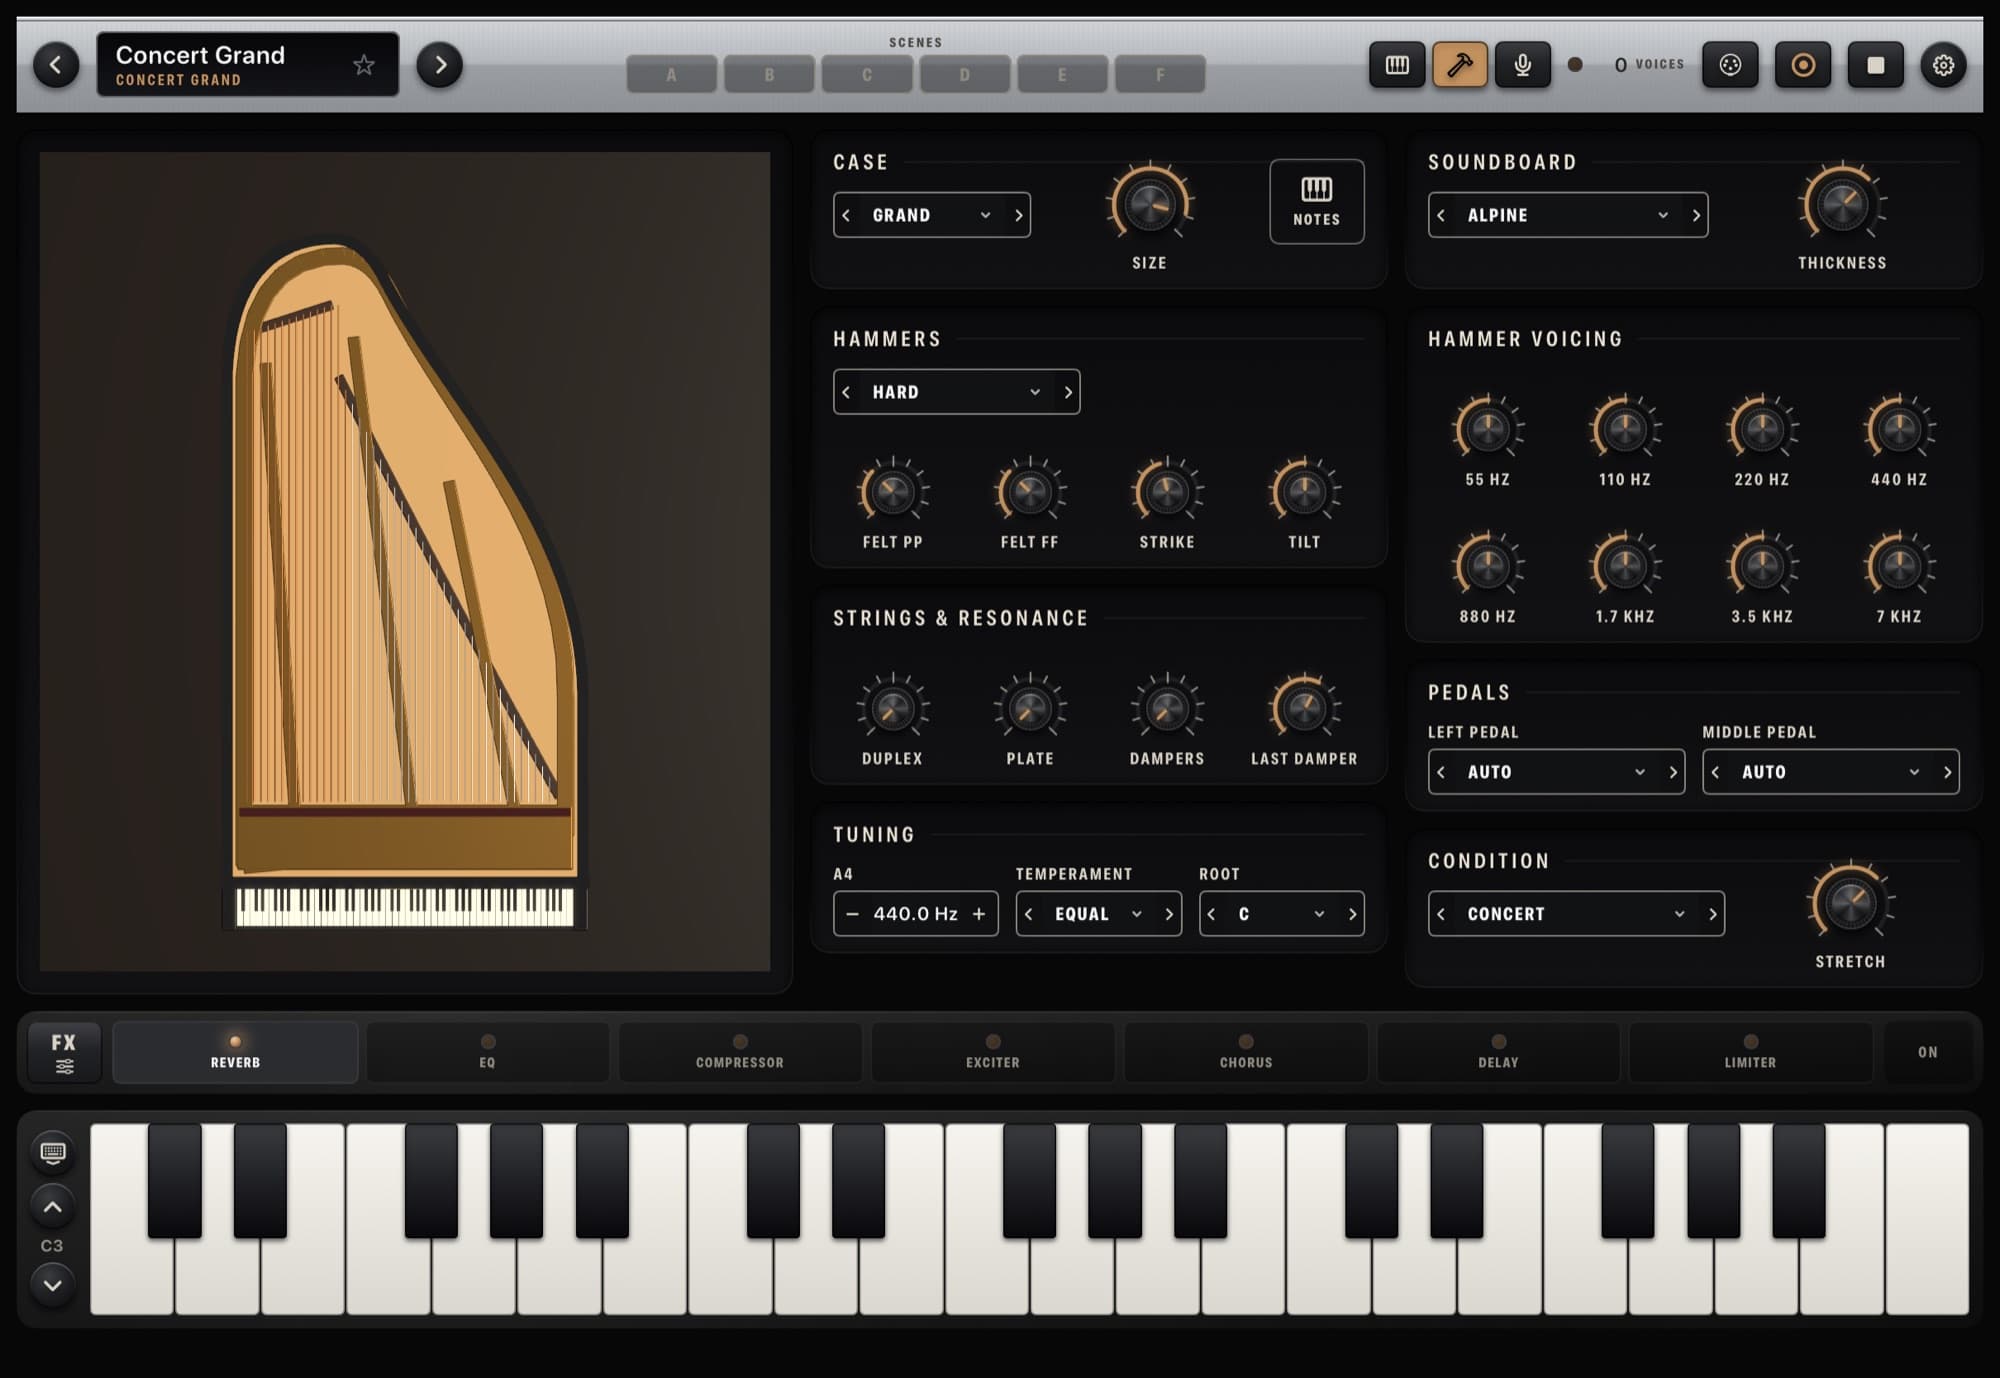Select scene D
Screen dimensions: 2000x1378
tap(965, 75)
